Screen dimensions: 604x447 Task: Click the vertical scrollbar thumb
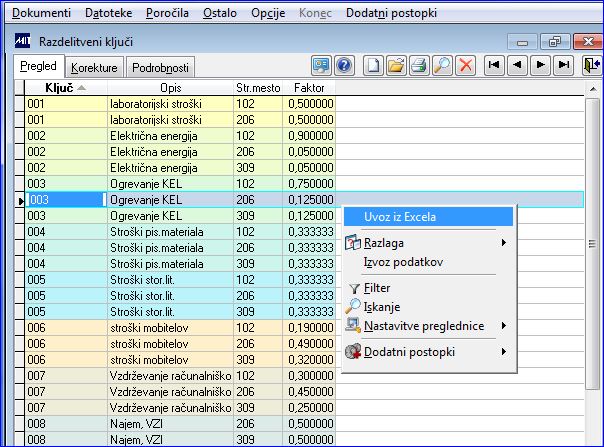point(593,244)
